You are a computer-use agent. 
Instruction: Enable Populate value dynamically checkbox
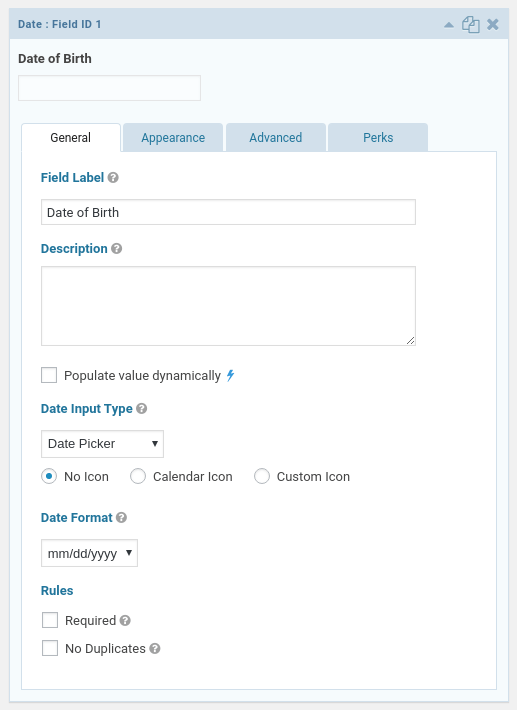click(49, 375)
